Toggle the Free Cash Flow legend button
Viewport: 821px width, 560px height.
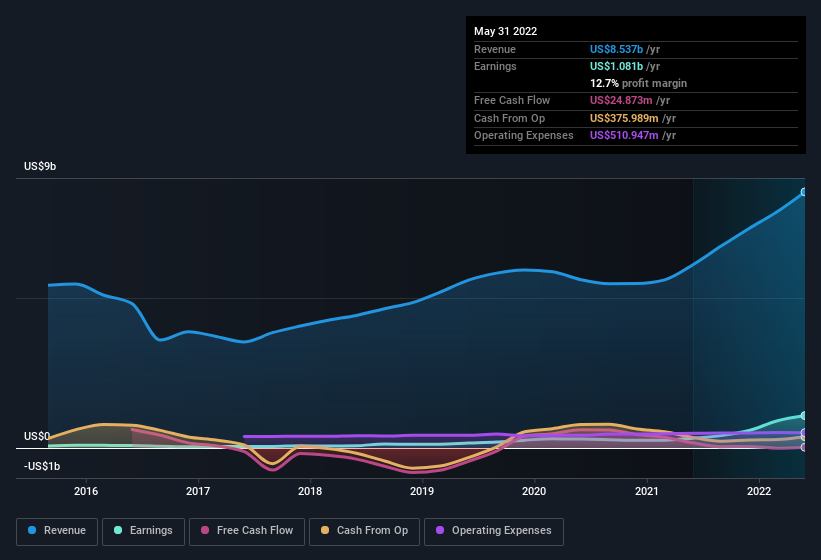tap(247, 531)
